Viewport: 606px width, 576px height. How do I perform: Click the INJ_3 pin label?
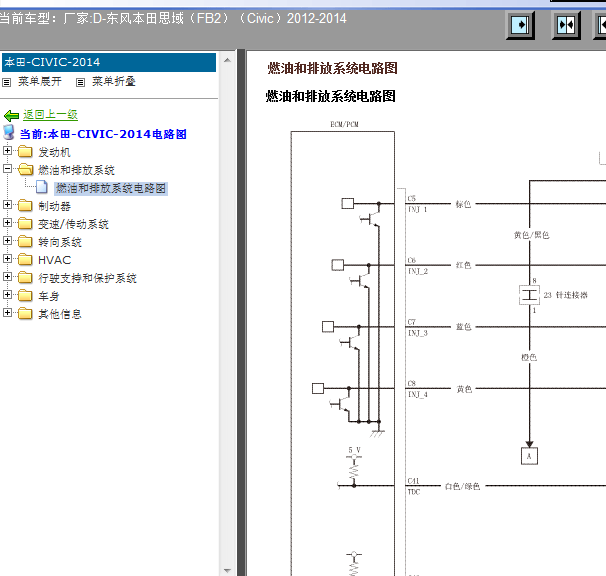tap(418, 333)
